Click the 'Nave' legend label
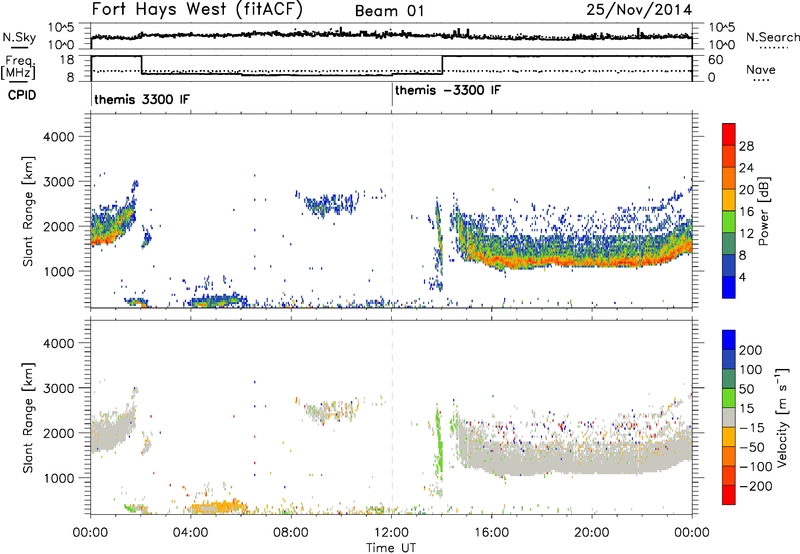800x554 pixels. click(761, 69)
